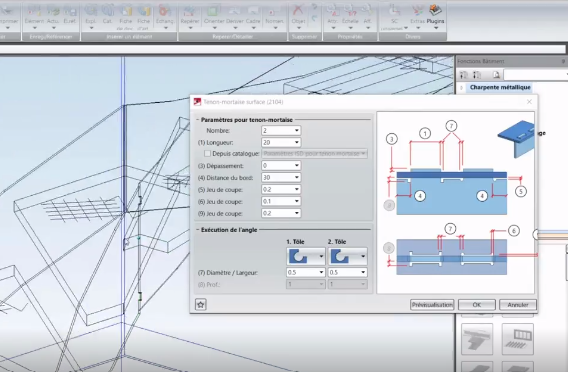The width and height of the screenshot is (568, 372).
Task: Click first sort icon in Fonctions Bâtiment panel
Action: (464, 75)
